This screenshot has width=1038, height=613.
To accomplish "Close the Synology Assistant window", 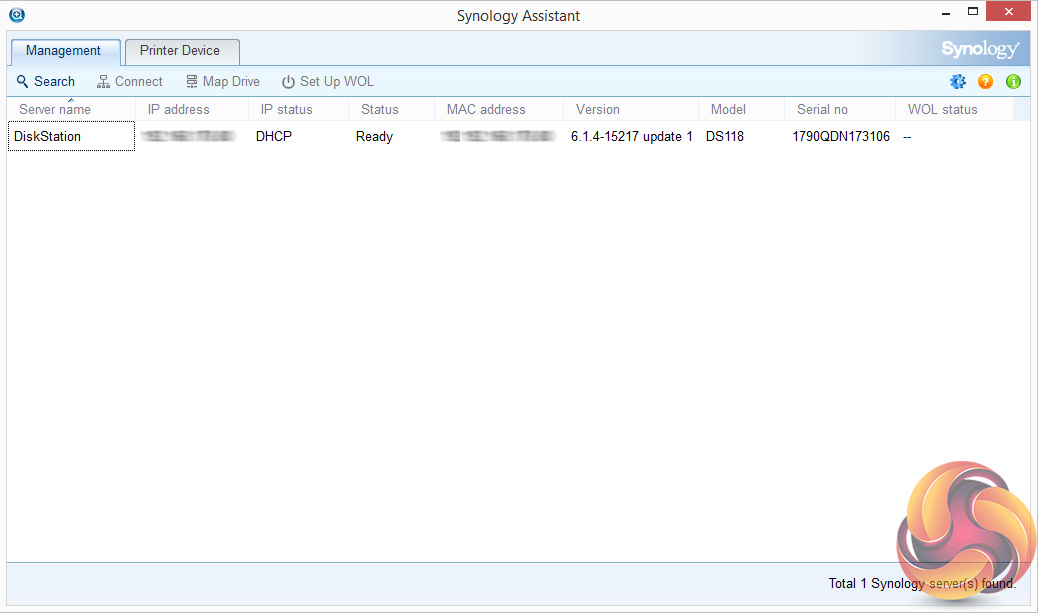I will [1008, 11].
